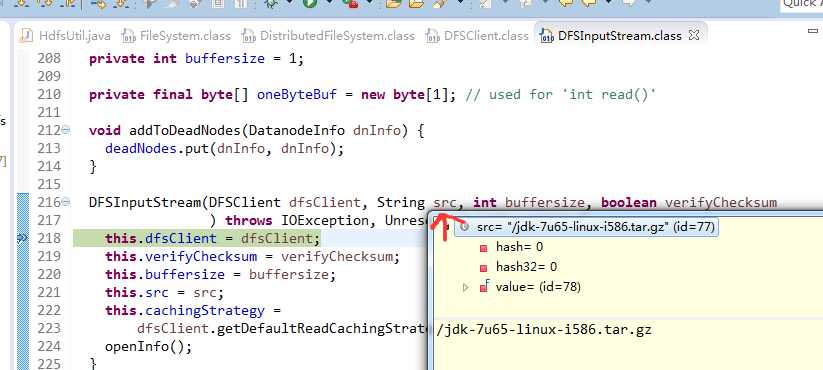Click the 'verifyChecksum' parameter on line 216
Image resolution: width=823 pixels, height=370 pixels.
pos(720,203)
